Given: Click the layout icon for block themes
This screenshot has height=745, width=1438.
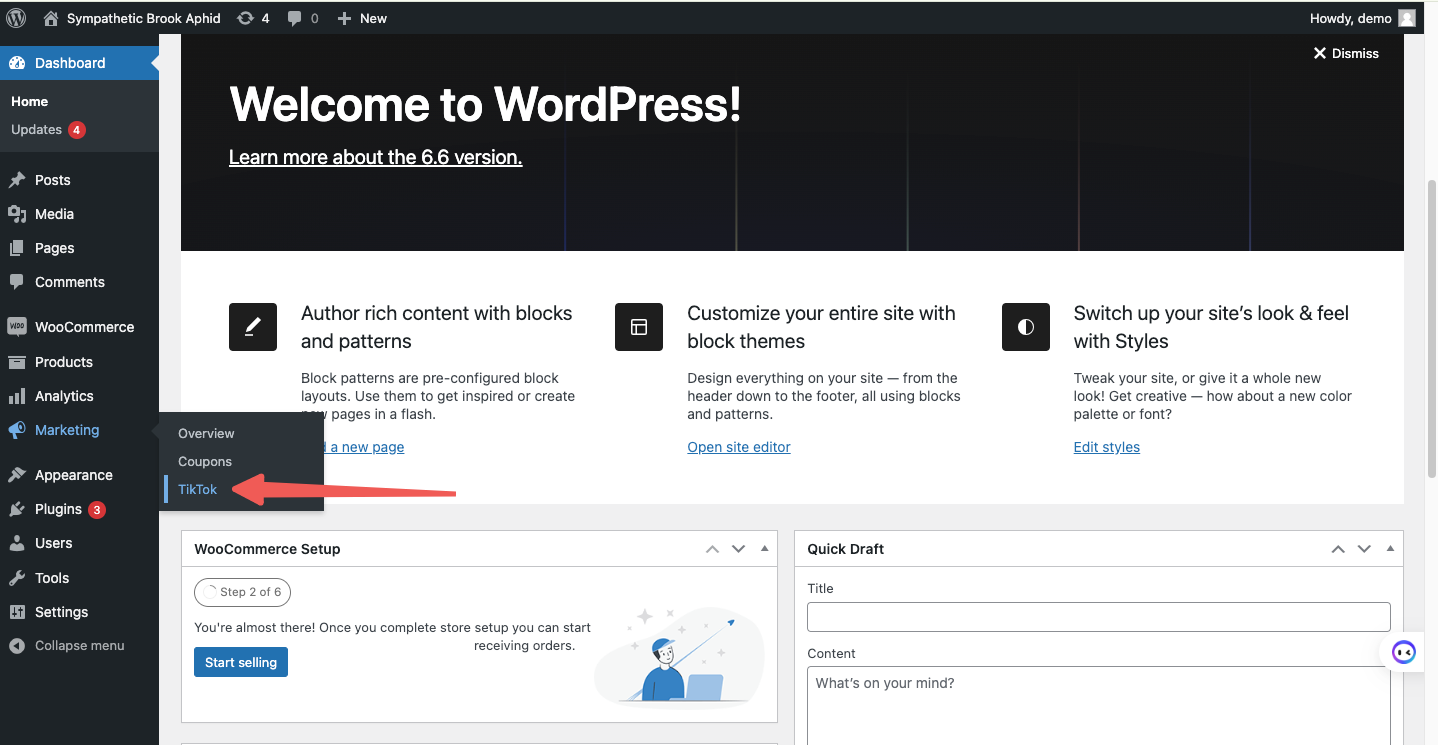Looking at the screenshot, I should (x=639, y=327).
